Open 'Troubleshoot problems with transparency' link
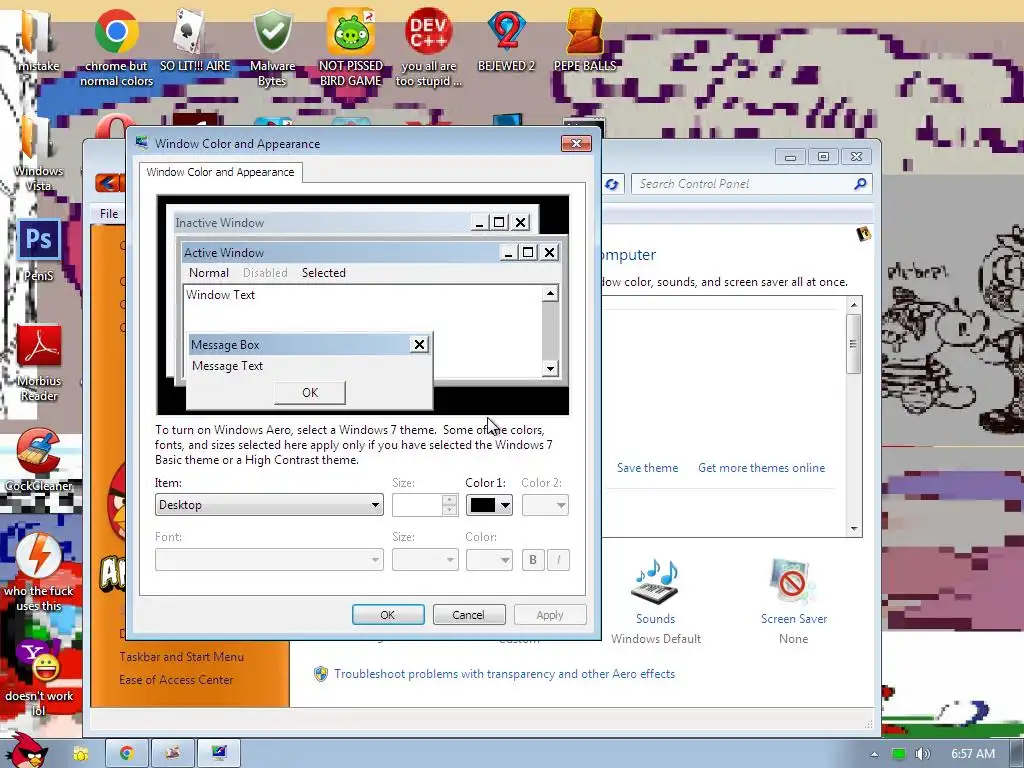The width and height of the screenshot is (1024, 768). (504, 673)
